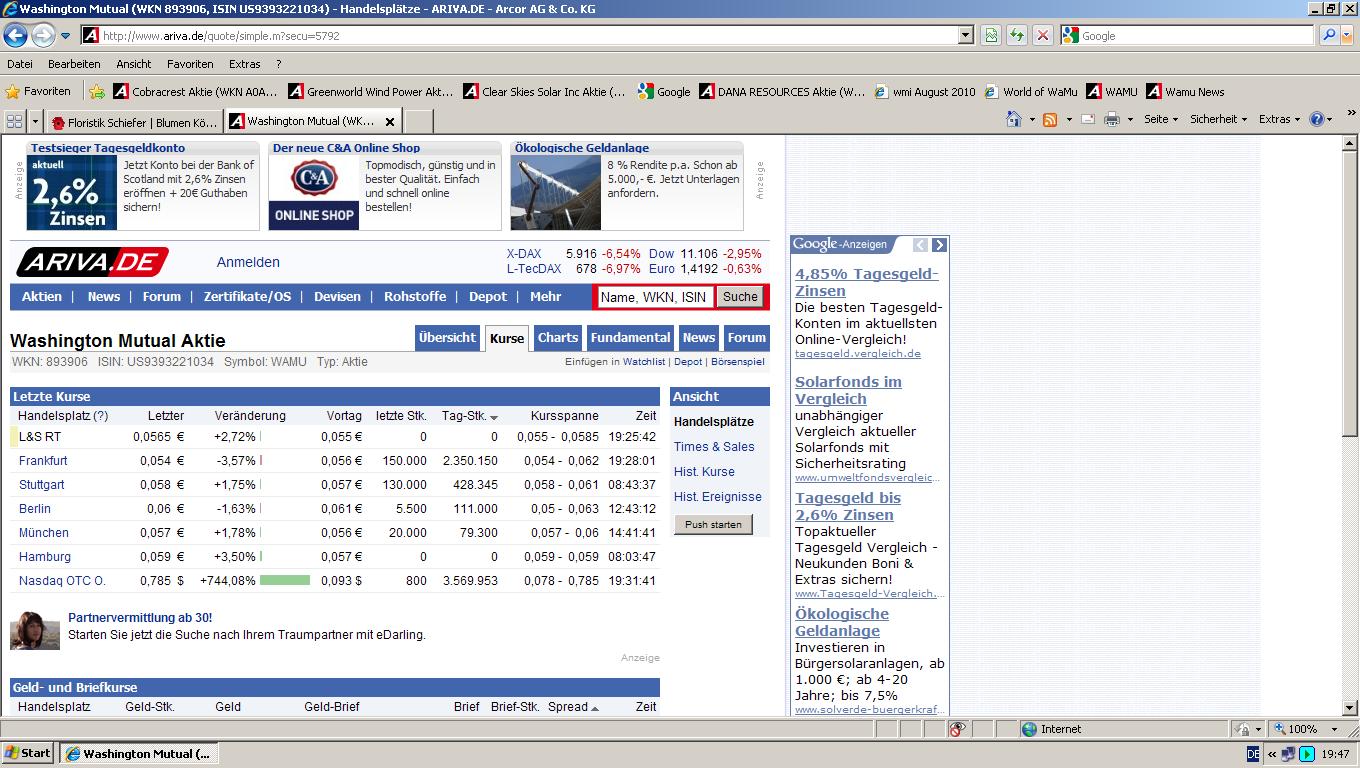
Task: Open the Nasdaq OTC O. link
Action: (62, 581)
